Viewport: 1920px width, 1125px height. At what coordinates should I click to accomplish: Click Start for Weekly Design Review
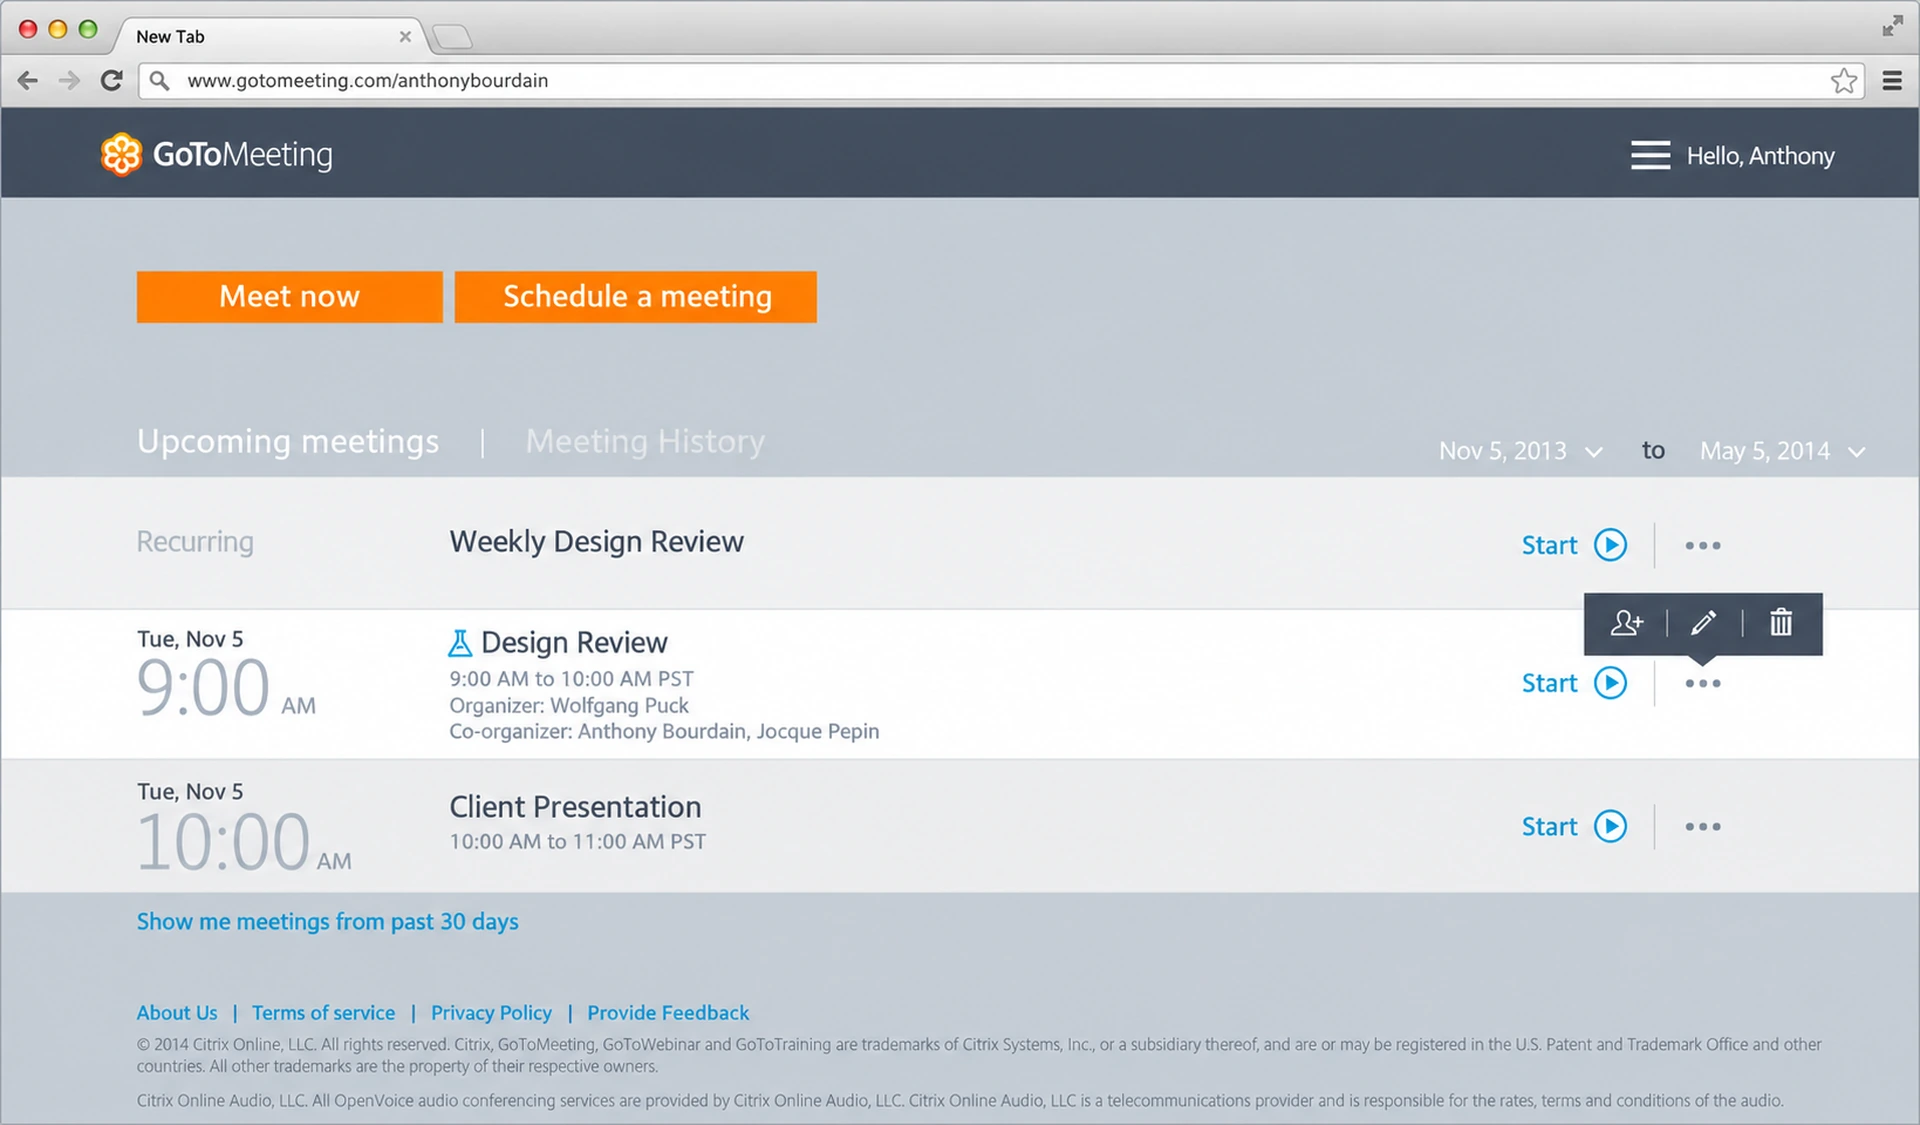click(1549, 545)
